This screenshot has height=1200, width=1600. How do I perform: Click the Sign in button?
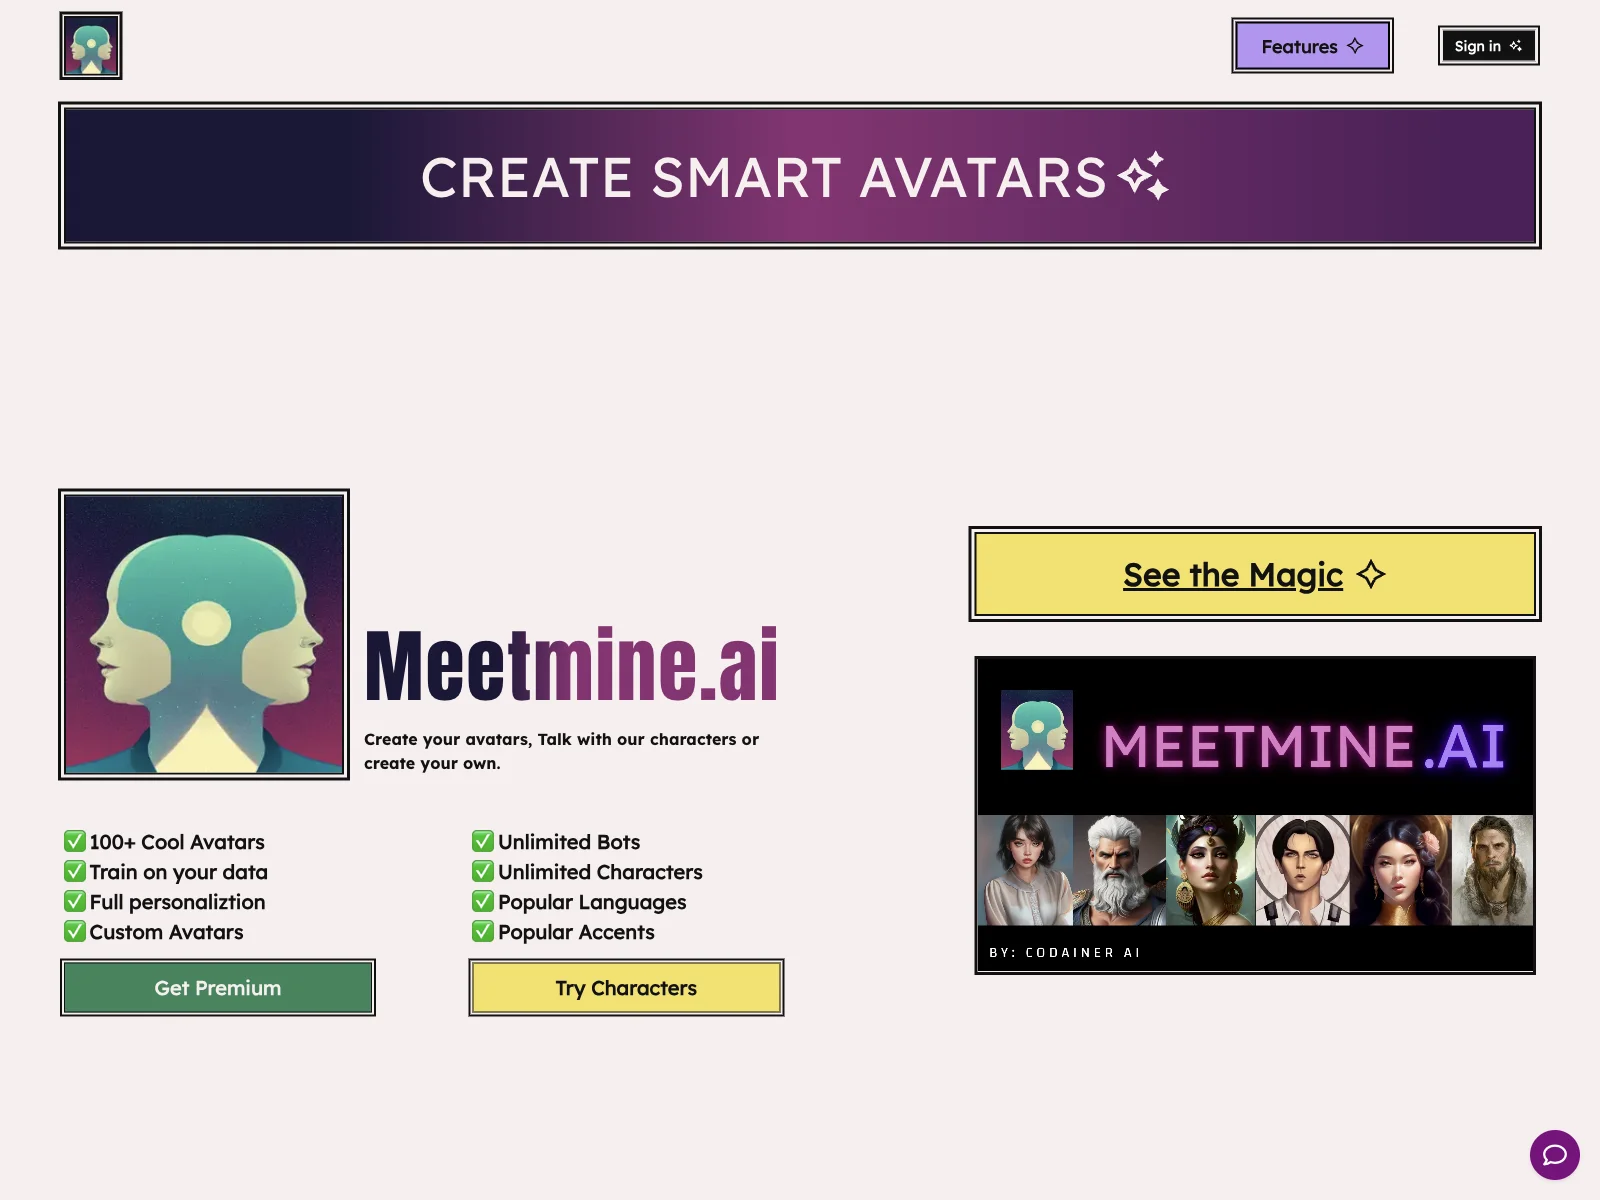[1488, 46]
